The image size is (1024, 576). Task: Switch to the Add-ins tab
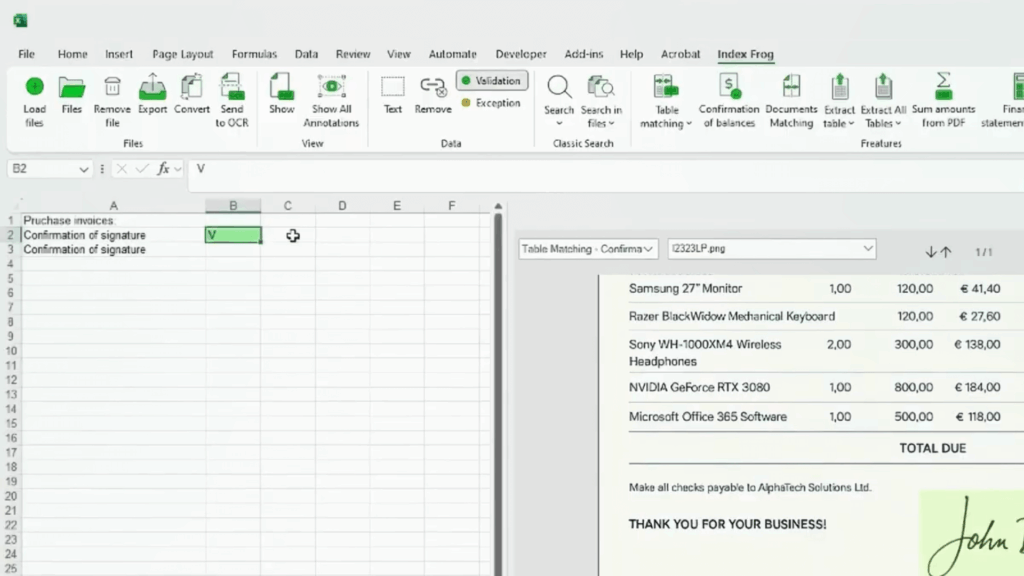coord(584,54)
